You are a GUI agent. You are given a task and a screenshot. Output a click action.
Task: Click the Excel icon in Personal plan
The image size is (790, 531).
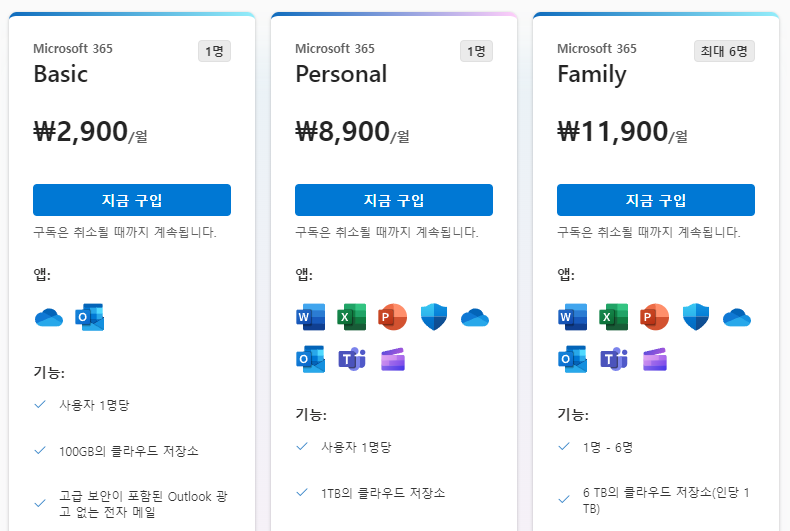[352, 317]
